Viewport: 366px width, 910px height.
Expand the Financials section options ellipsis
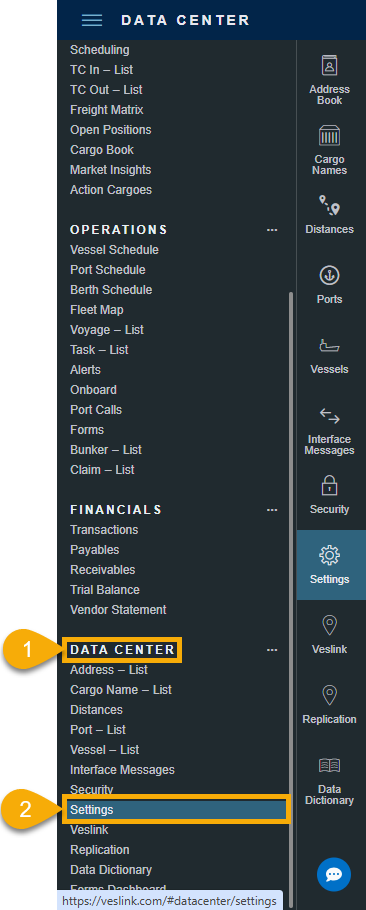pyautogui.click(x=272, y=510)
